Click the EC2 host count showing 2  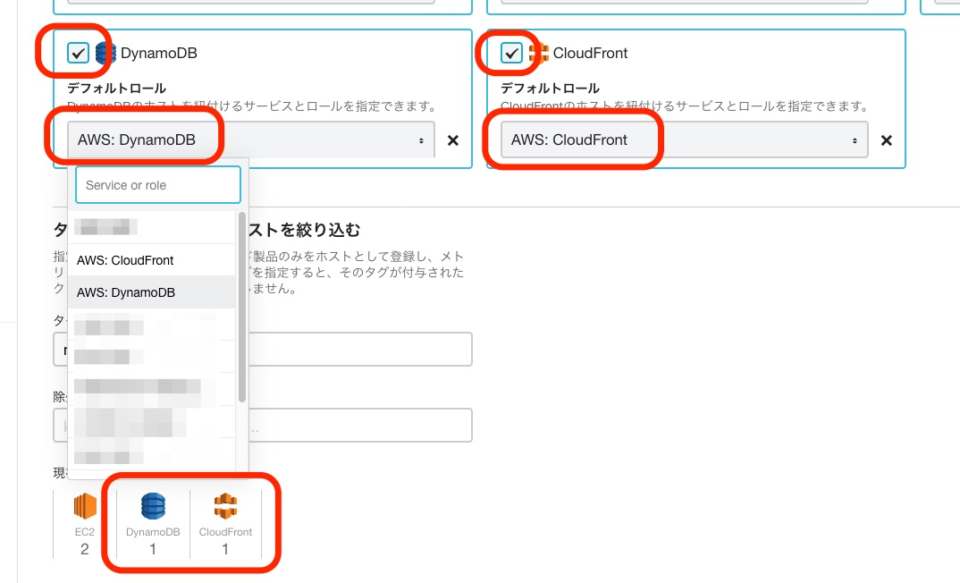click(84, 548)
